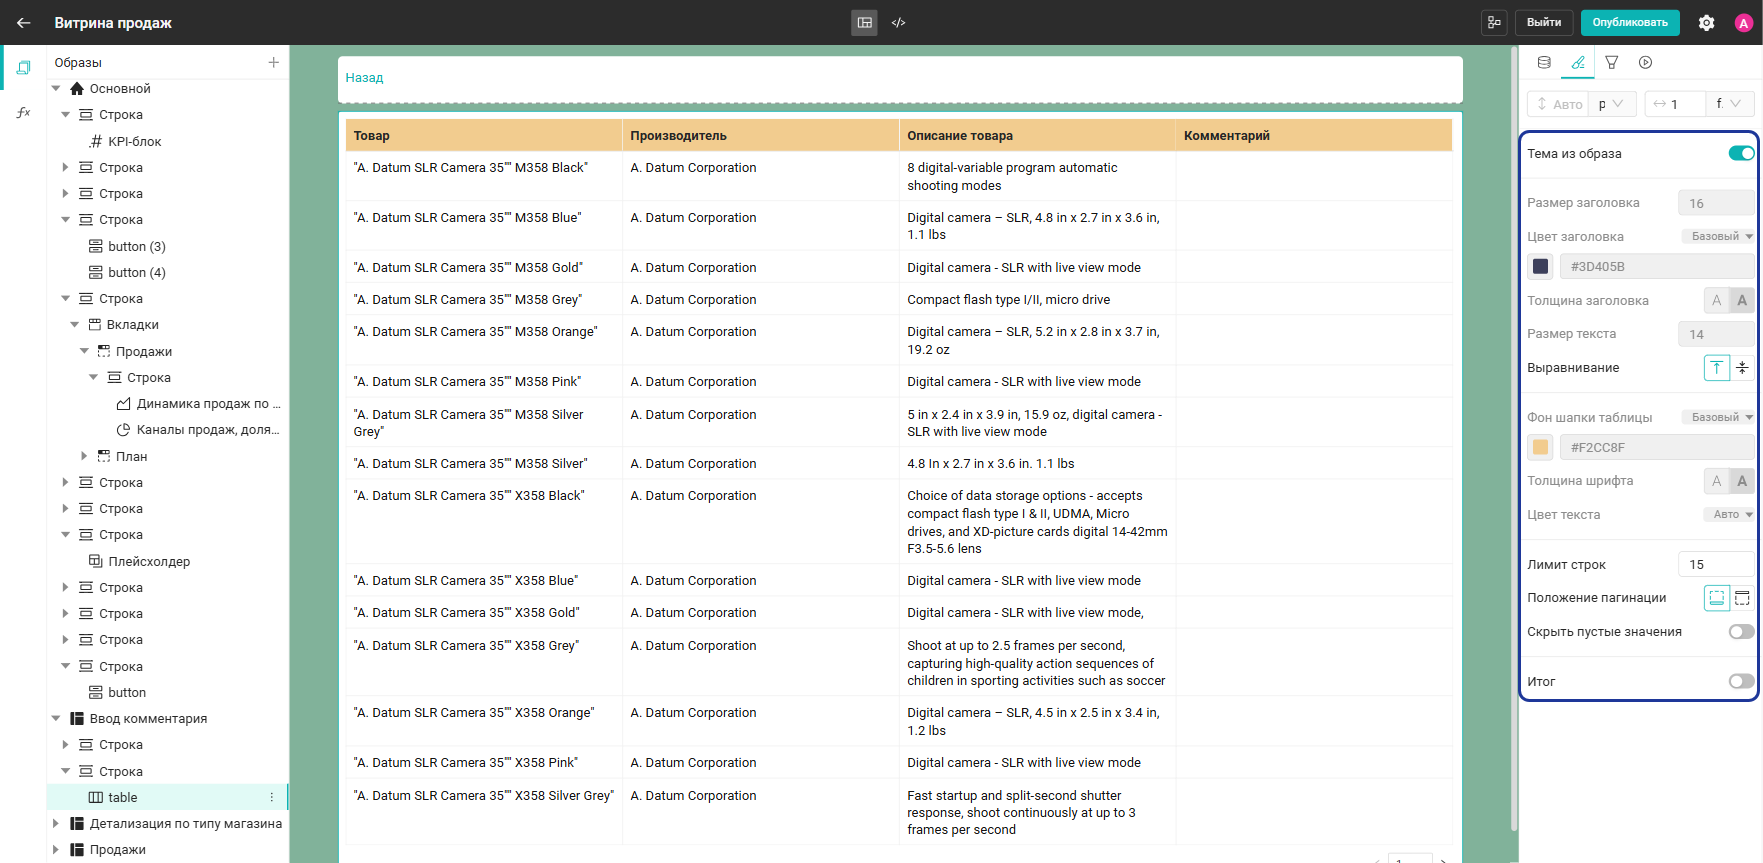Open the table header background swatch #F2CC8F
This screenshot has height=863, width=1763.
click(x=1540, y=448)
